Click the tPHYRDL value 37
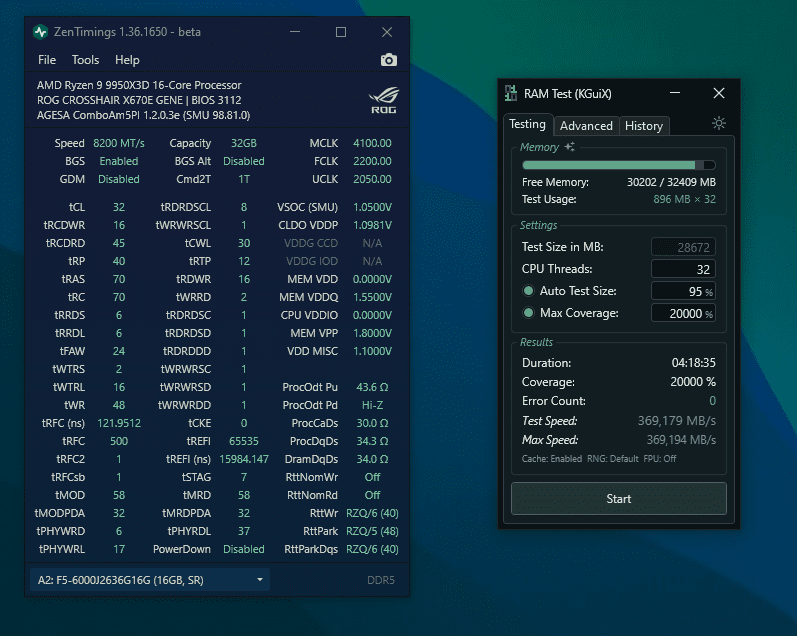 (244, 531)
